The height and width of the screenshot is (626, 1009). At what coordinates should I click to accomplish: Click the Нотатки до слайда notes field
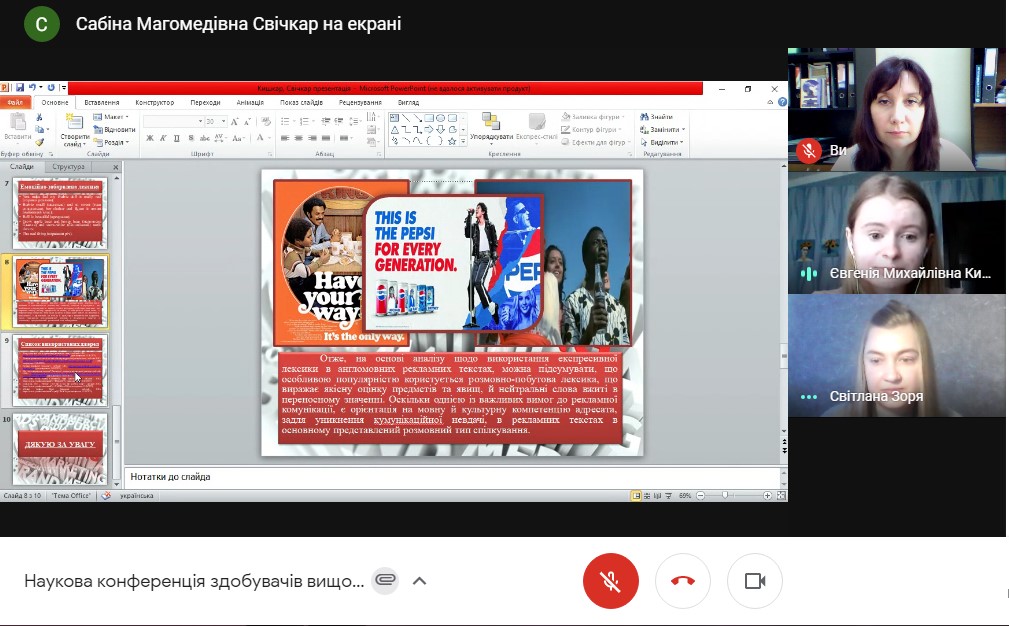tap(452, 477)
